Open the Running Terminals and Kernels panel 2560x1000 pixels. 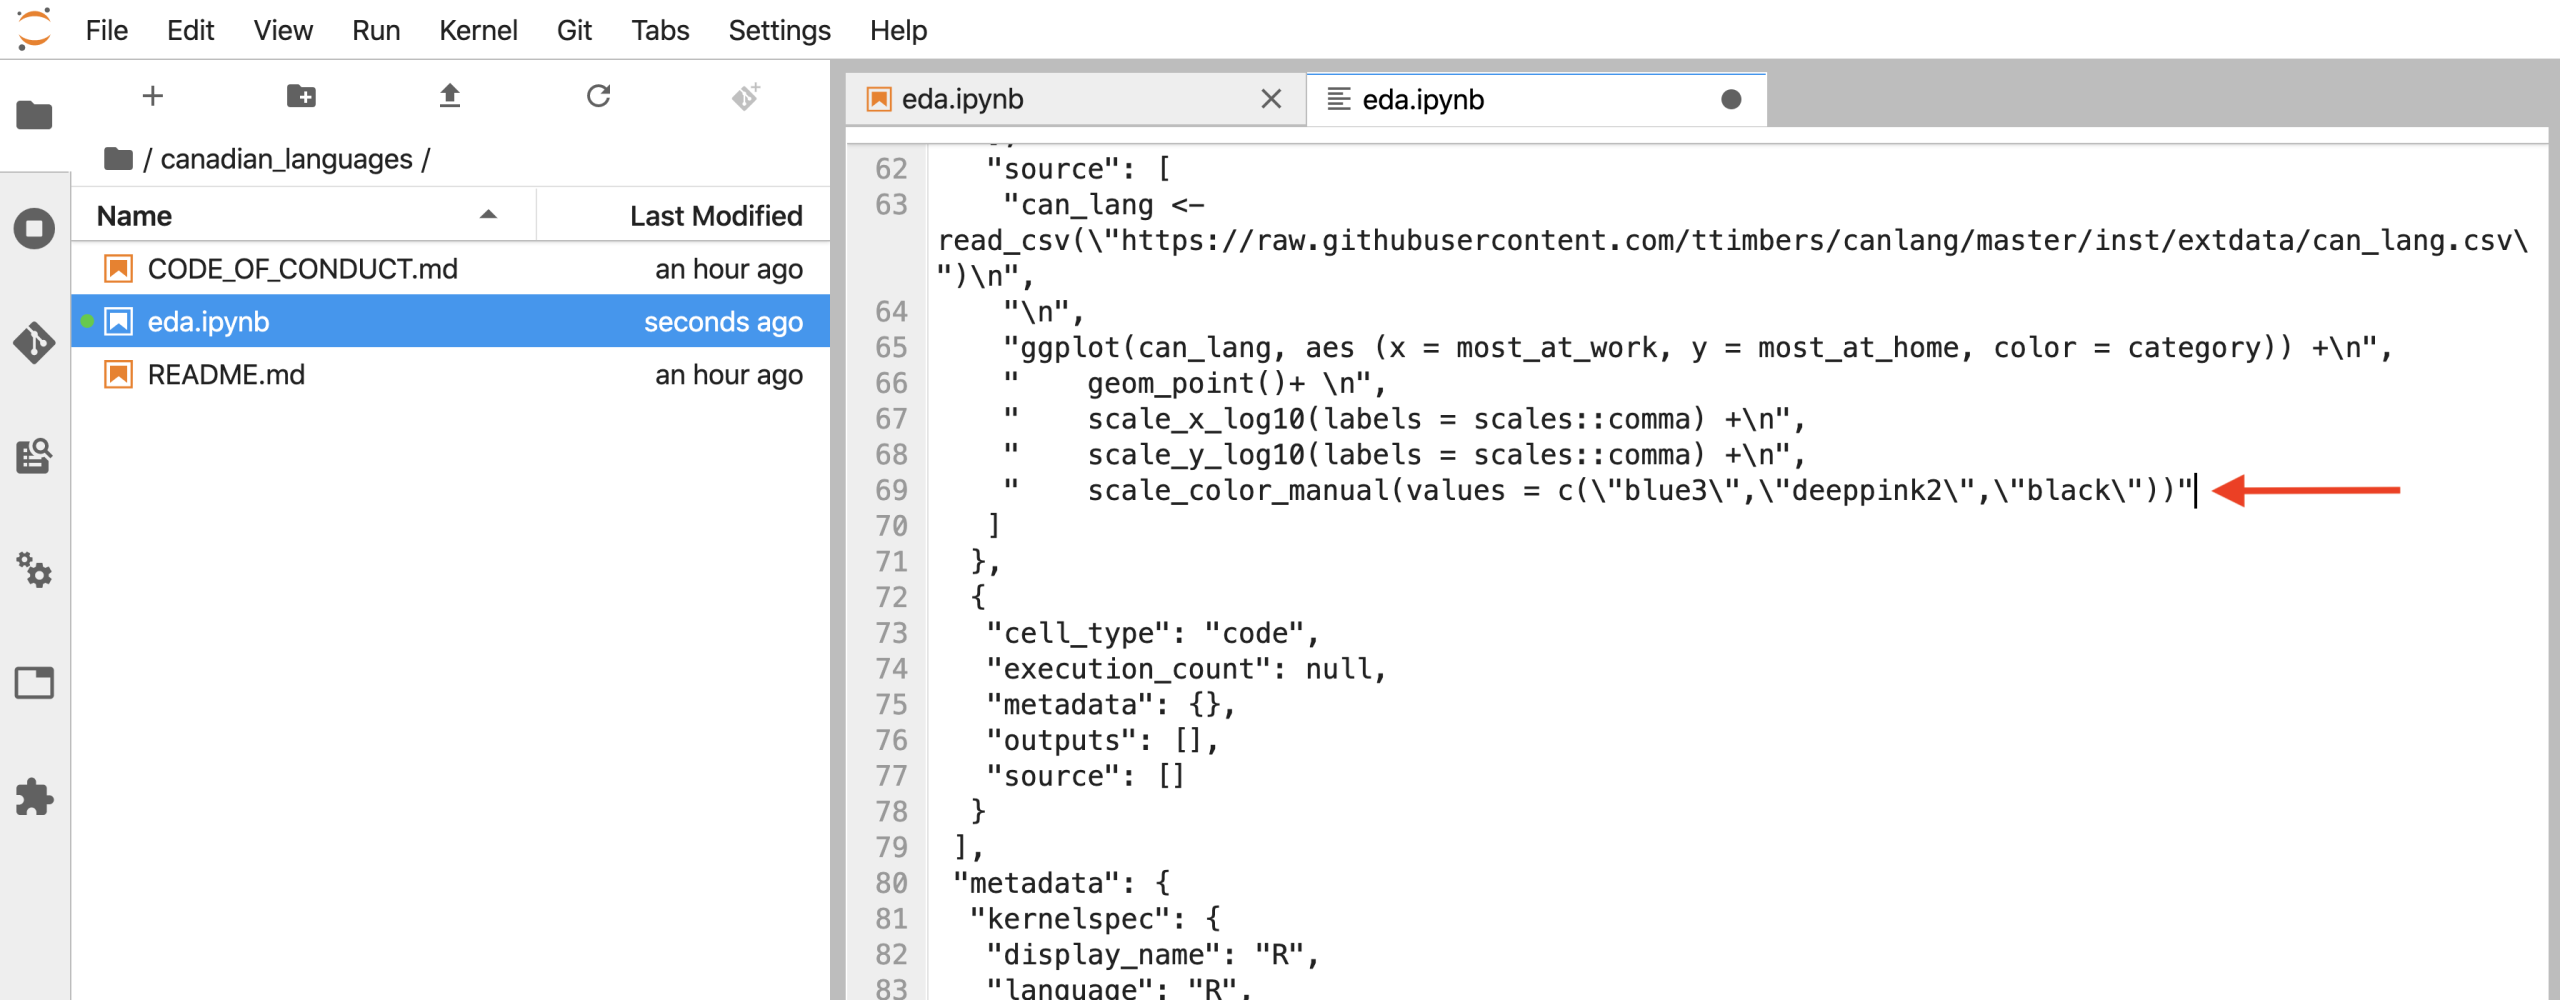(34, 229)
